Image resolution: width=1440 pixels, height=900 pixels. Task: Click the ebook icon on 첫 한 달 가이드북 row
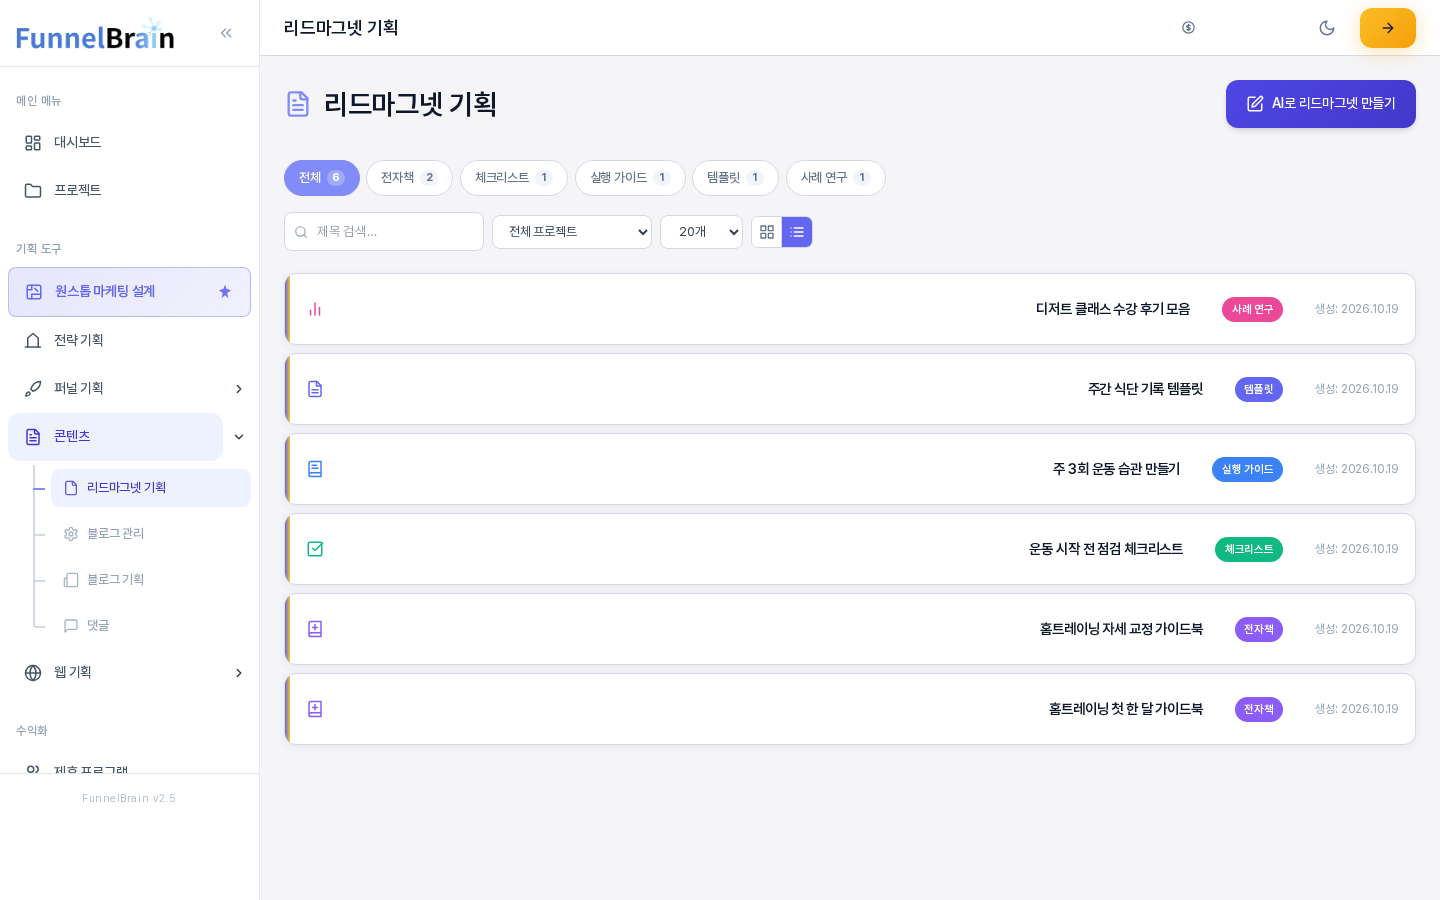[315, 710]
